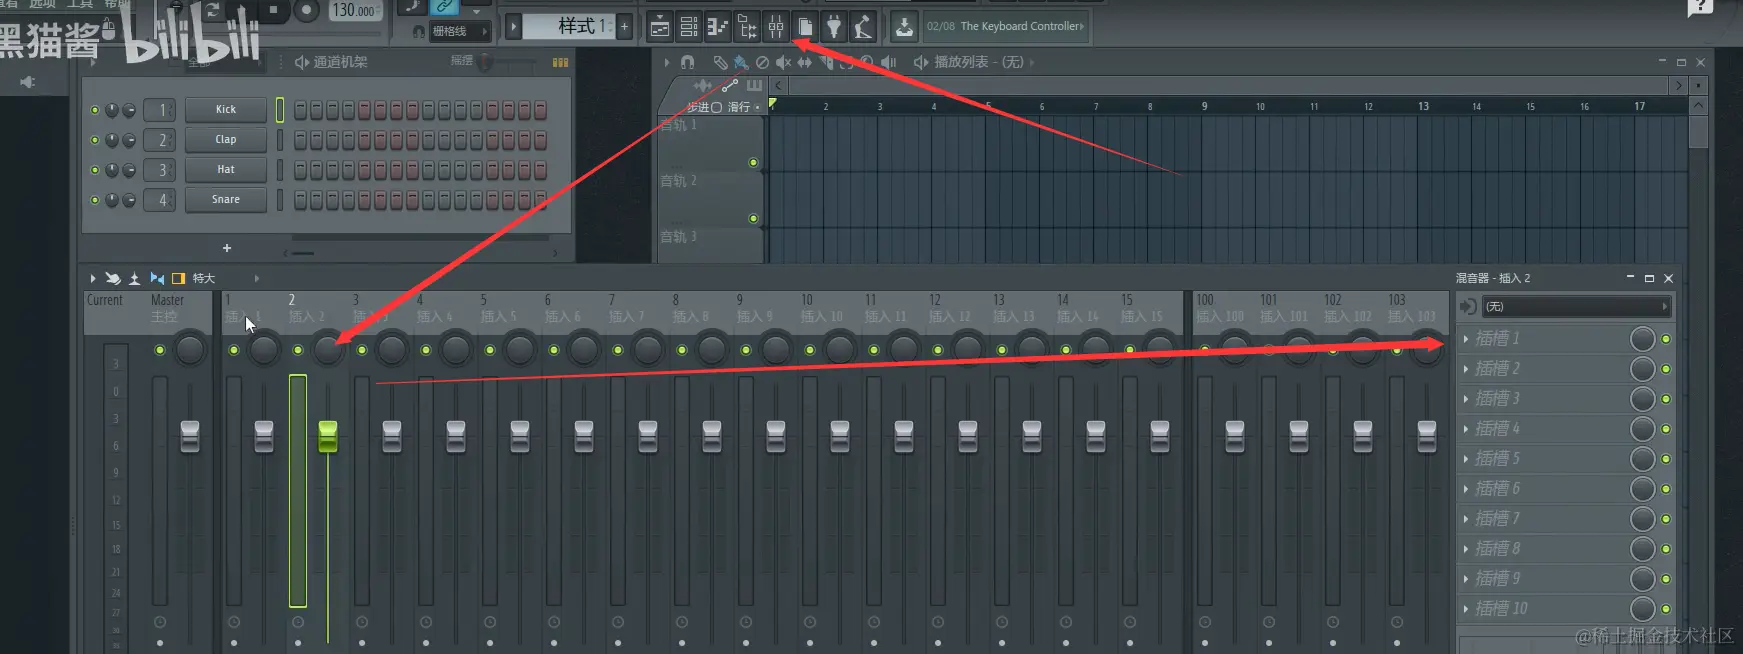Select the Kick channel button
The width and height of the screenshot is (1743, 654).
click(226, 110)
